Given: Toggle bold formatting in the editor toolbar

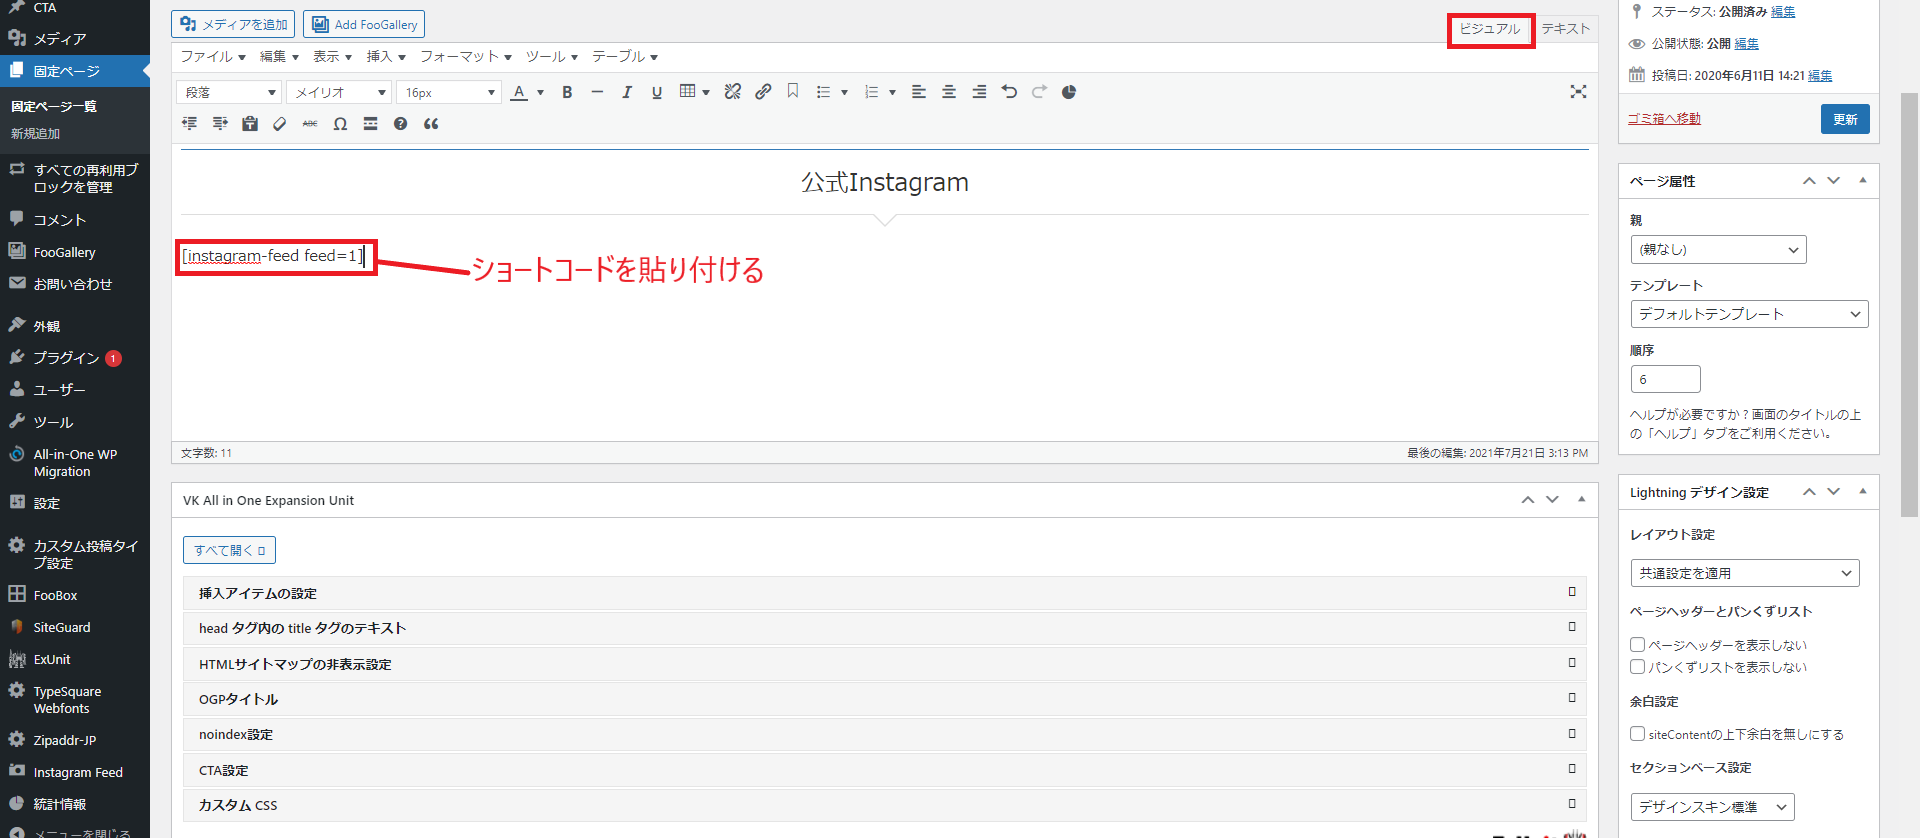Looking at the screenshot, I should tap(567, 92).
